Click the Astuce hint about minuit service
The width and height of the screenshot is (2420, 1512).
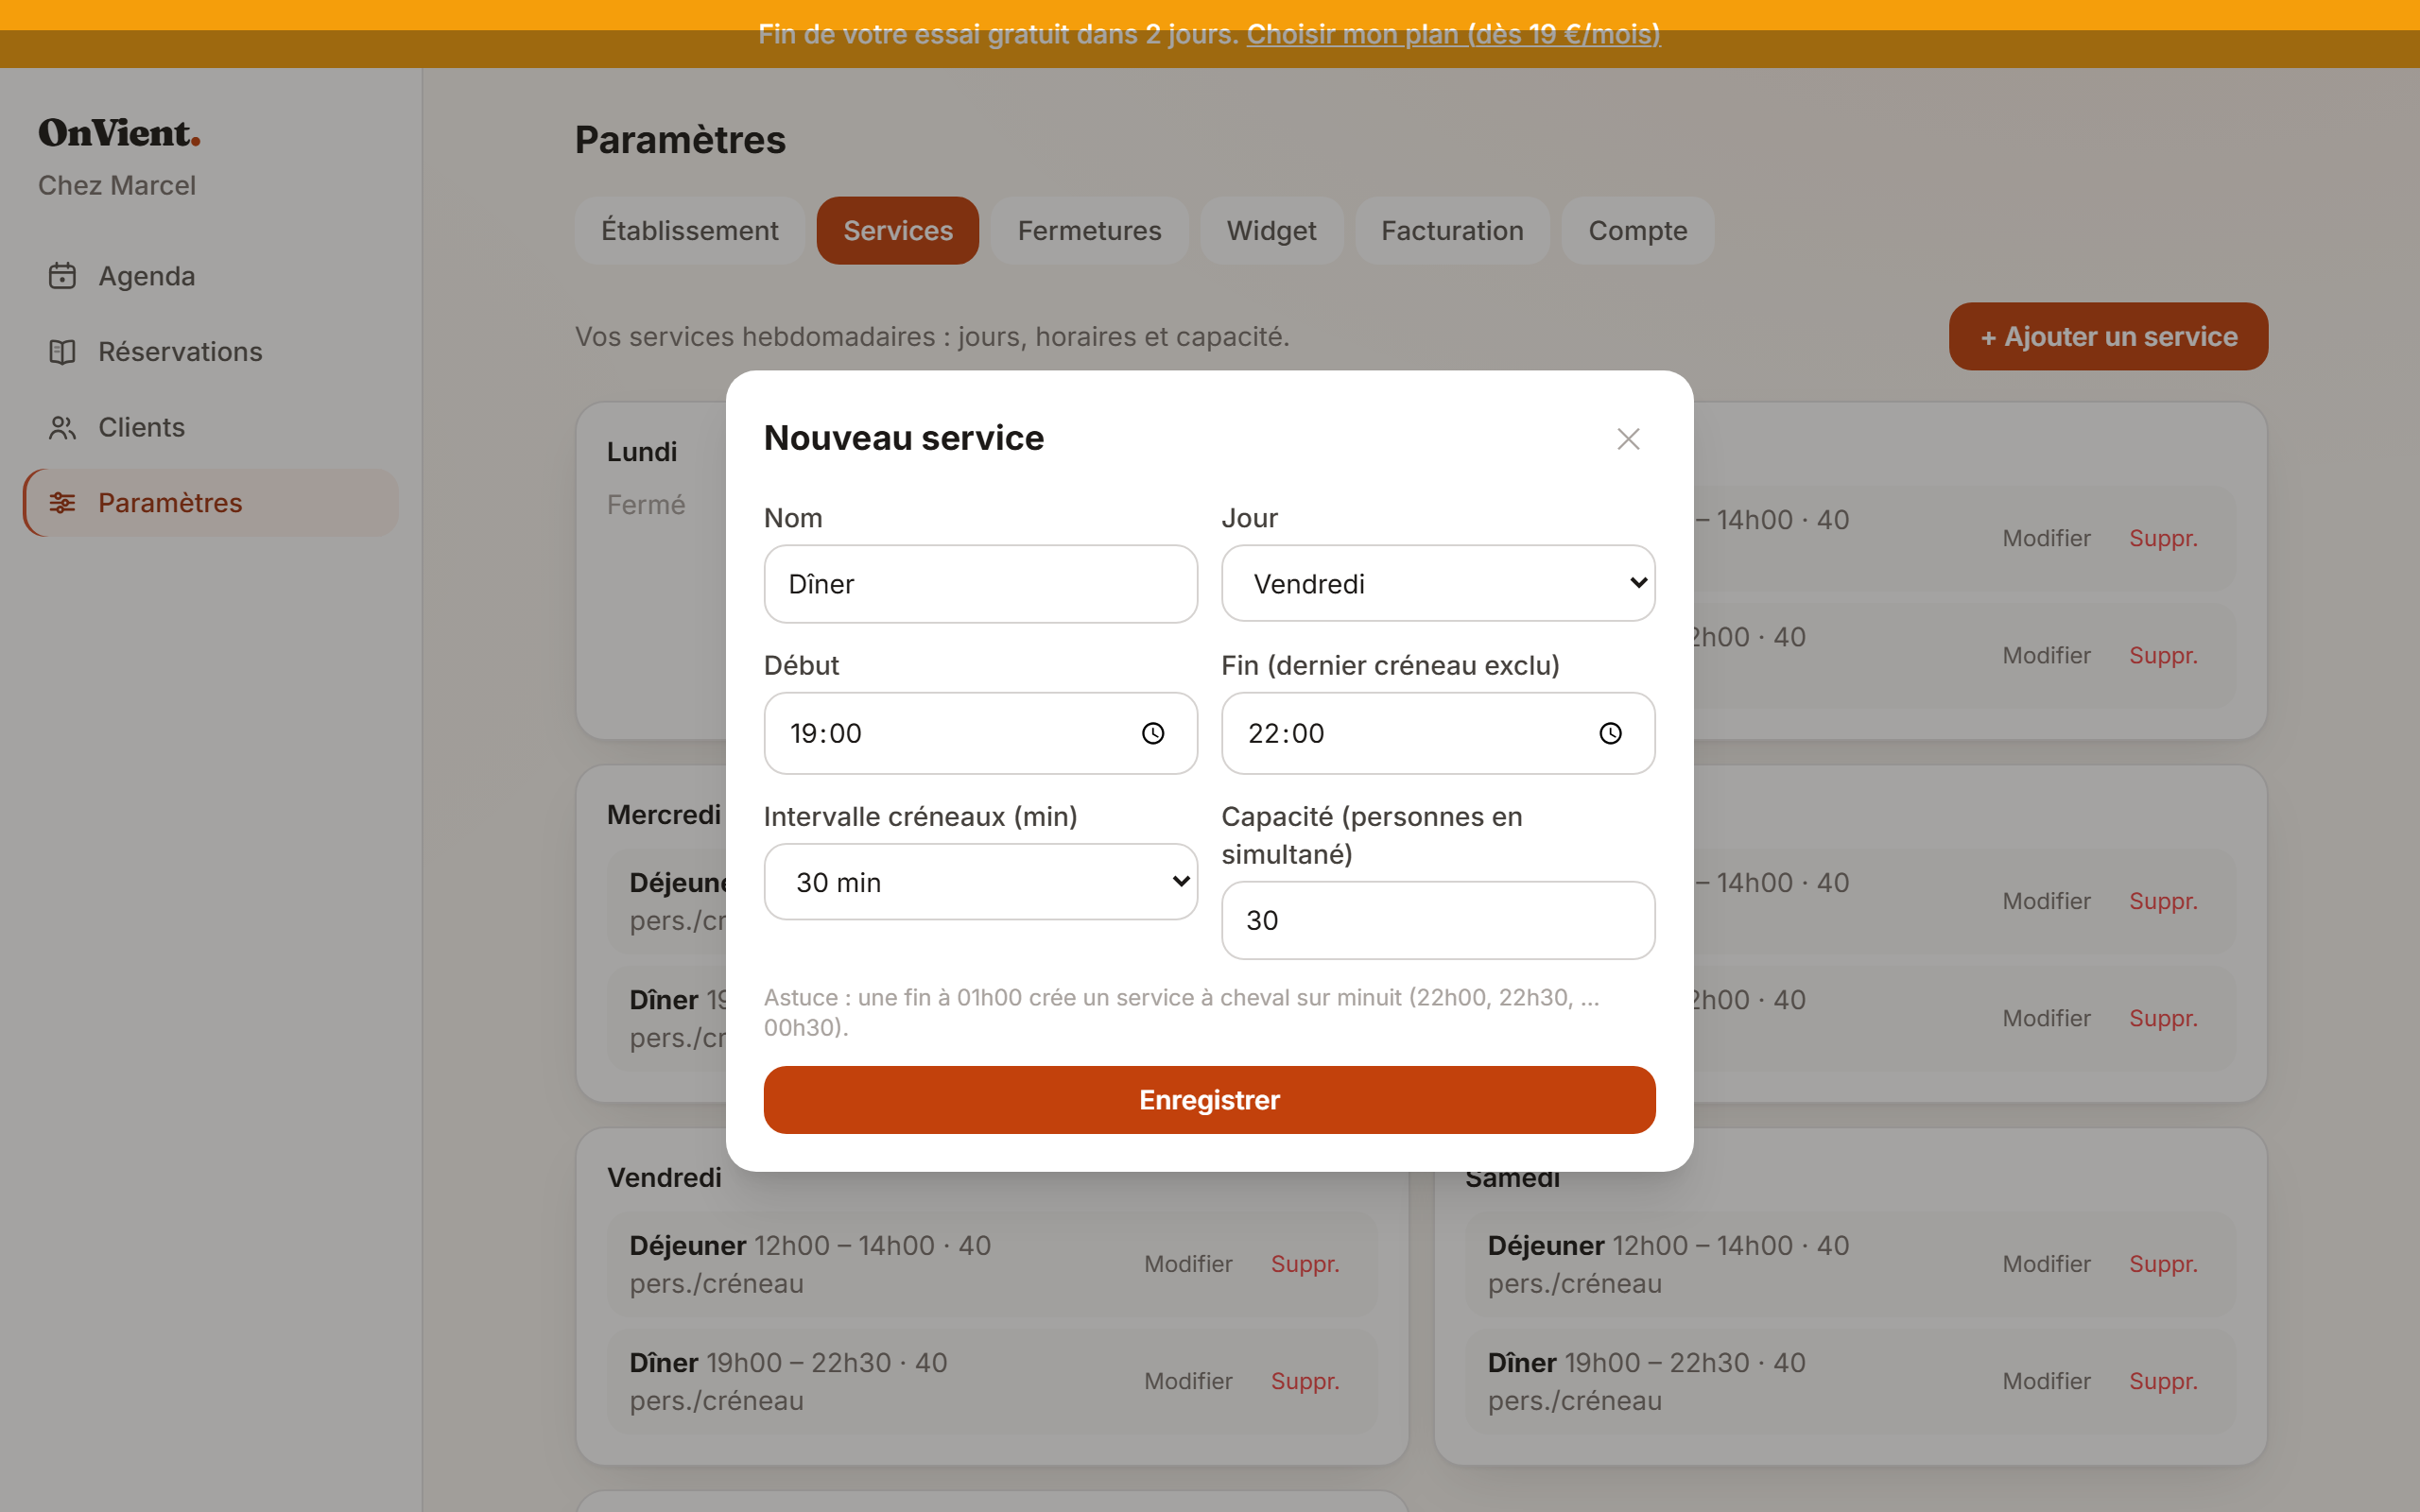coord(1181,1012)
